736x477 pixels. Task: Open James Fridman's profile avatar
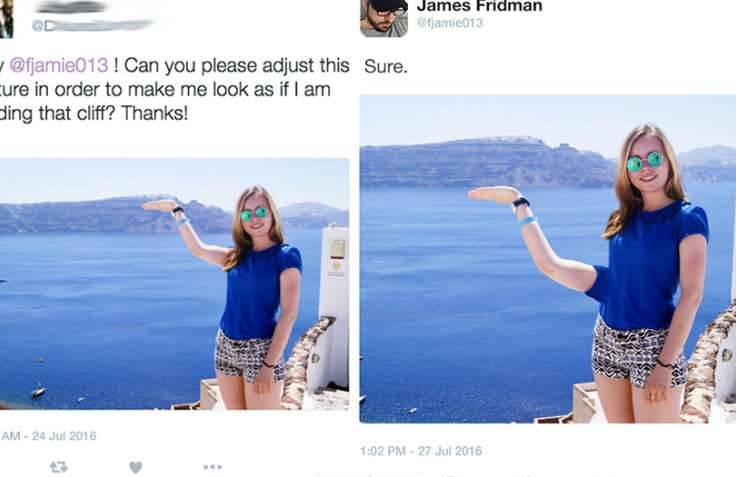384,18
